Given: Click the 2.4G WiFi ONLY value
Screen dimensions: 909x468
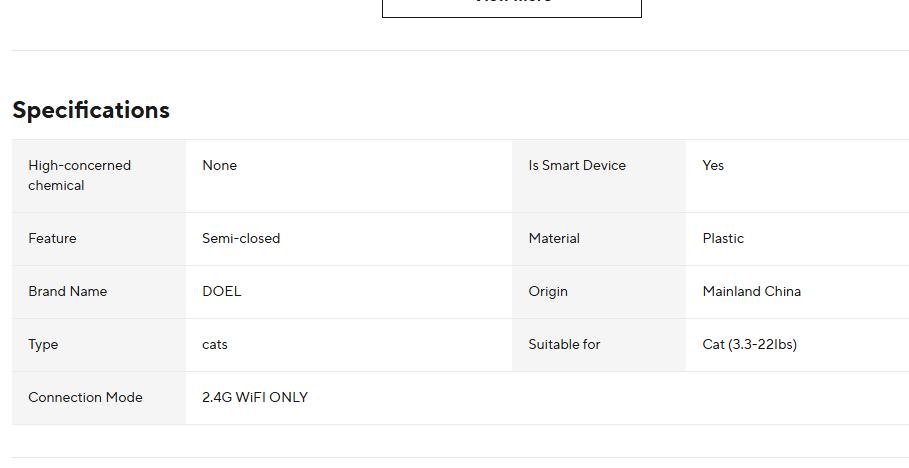Looking at the screenshot, I should 255,397.
